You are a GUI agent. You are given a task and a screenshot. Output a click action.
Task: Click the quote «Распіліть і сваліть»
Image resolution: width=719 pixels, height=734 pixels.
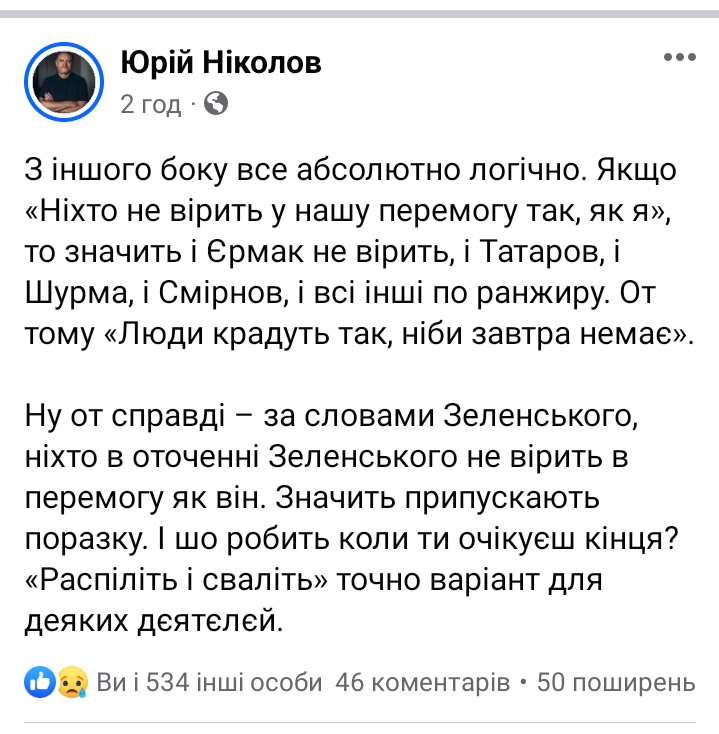pyautogui.click(x=176, y=580)
